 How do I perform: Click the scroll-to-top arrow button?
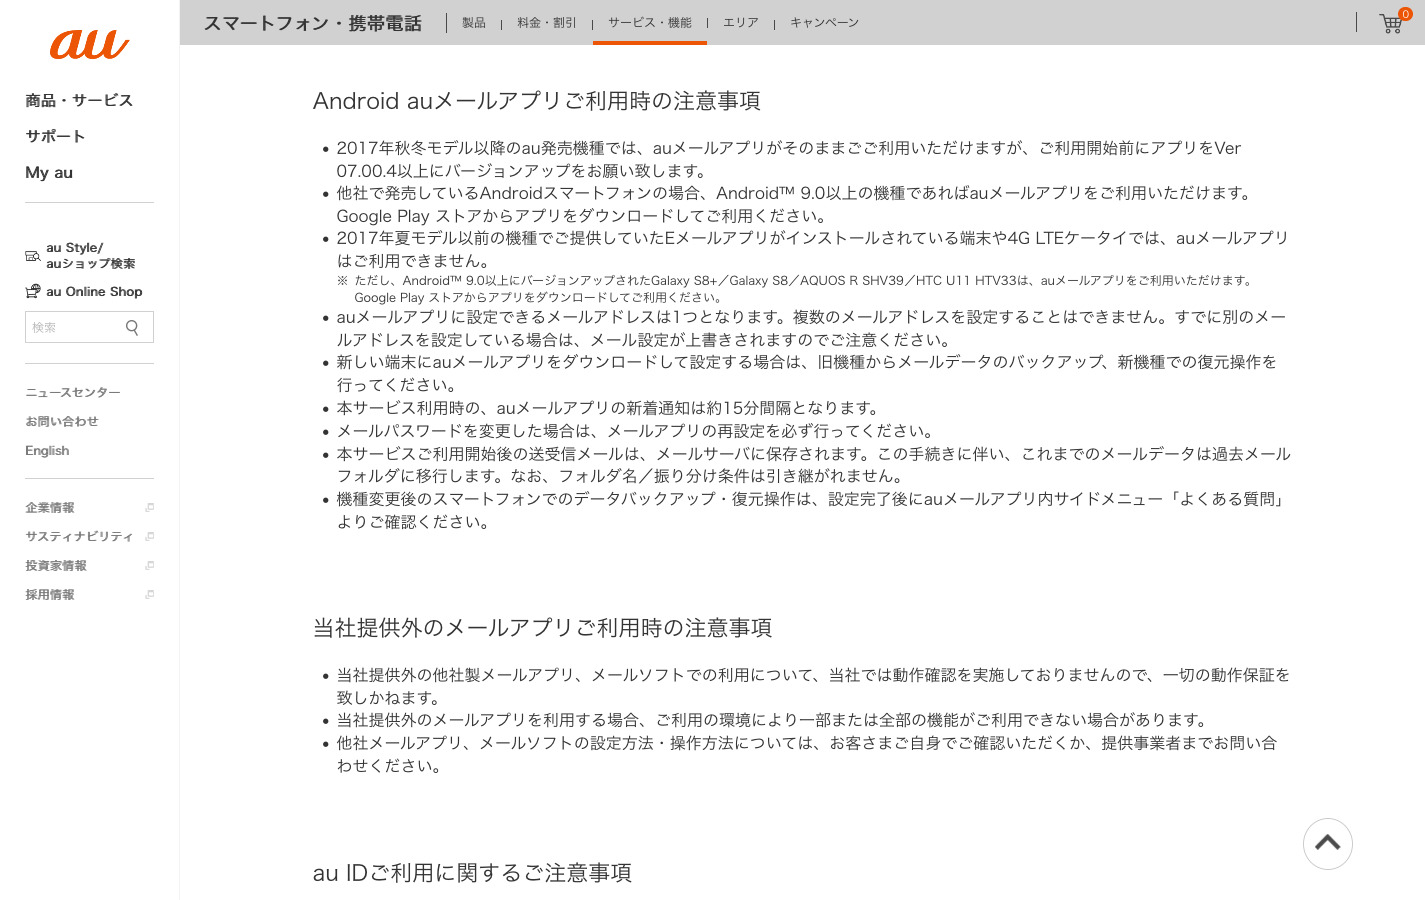point(1327,843)
